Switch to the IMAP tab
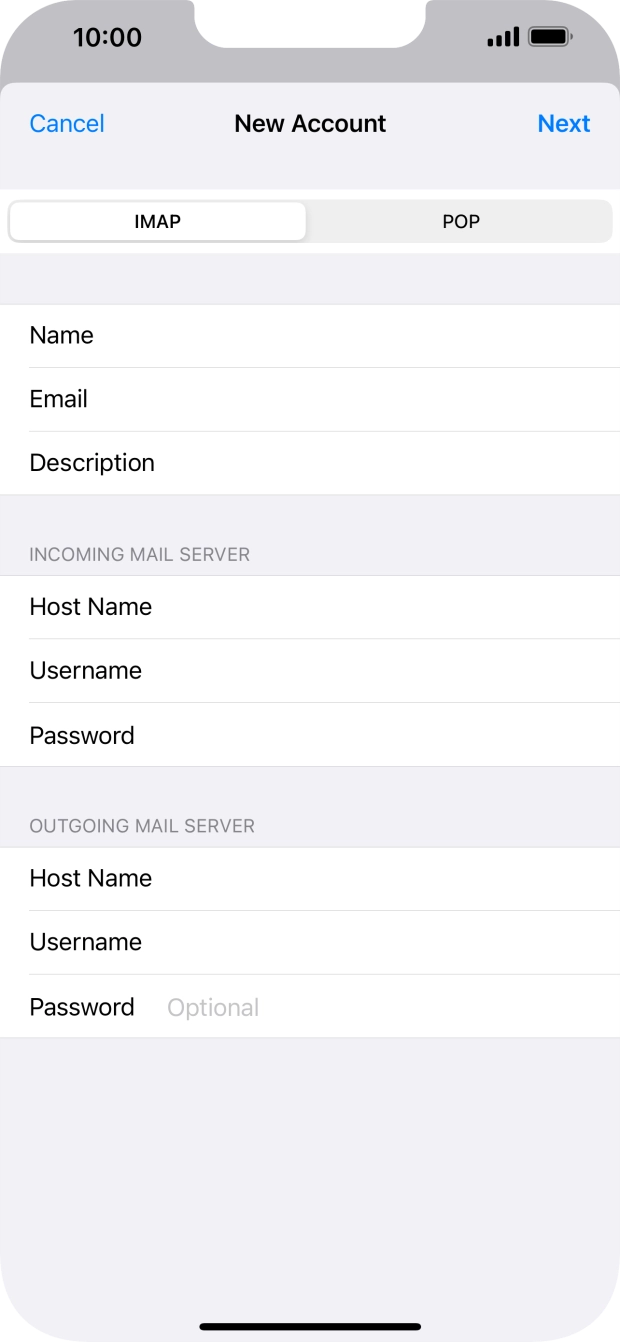 (157, 221)
